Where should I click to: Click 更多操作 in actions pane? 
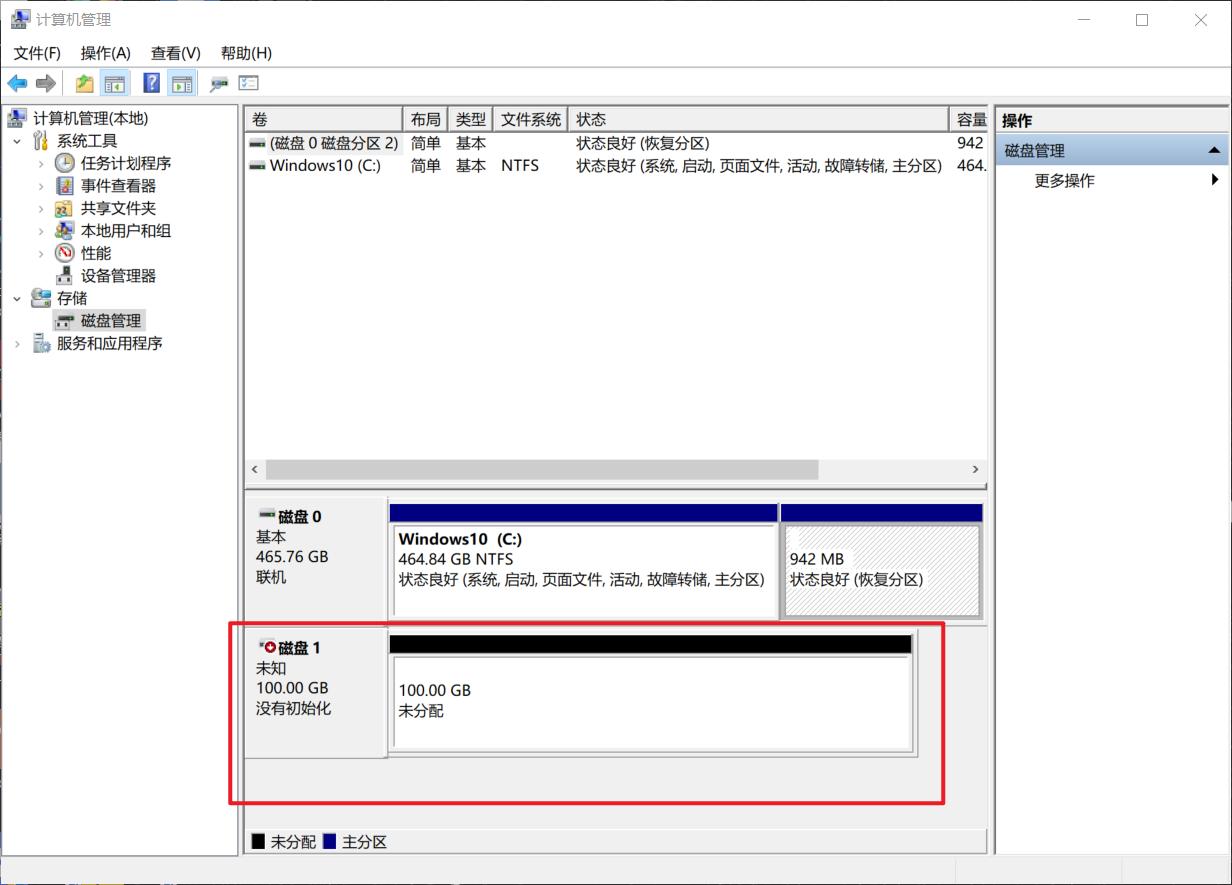click(x=1064, y=180)
